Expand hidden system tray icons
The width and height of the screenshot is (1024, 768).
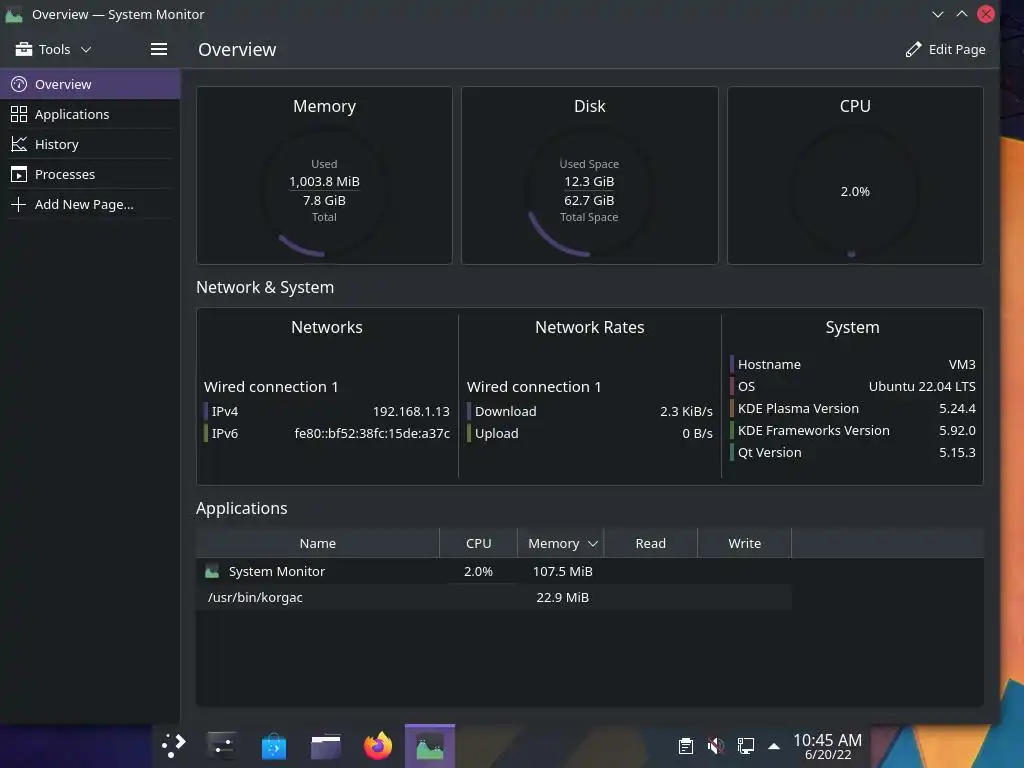pos(774,746)
